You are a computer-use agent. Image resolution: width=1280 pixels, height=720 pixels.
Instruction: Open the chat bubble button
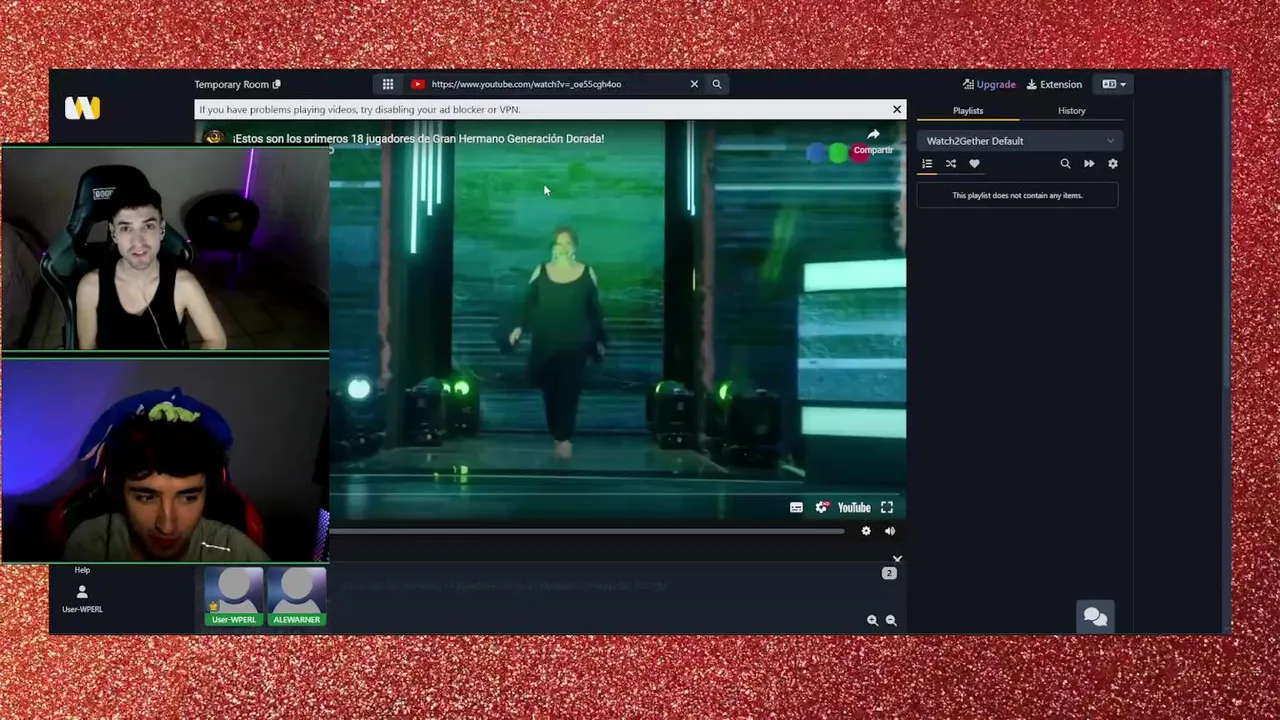pyautogui.click(x=1095, y=617)
